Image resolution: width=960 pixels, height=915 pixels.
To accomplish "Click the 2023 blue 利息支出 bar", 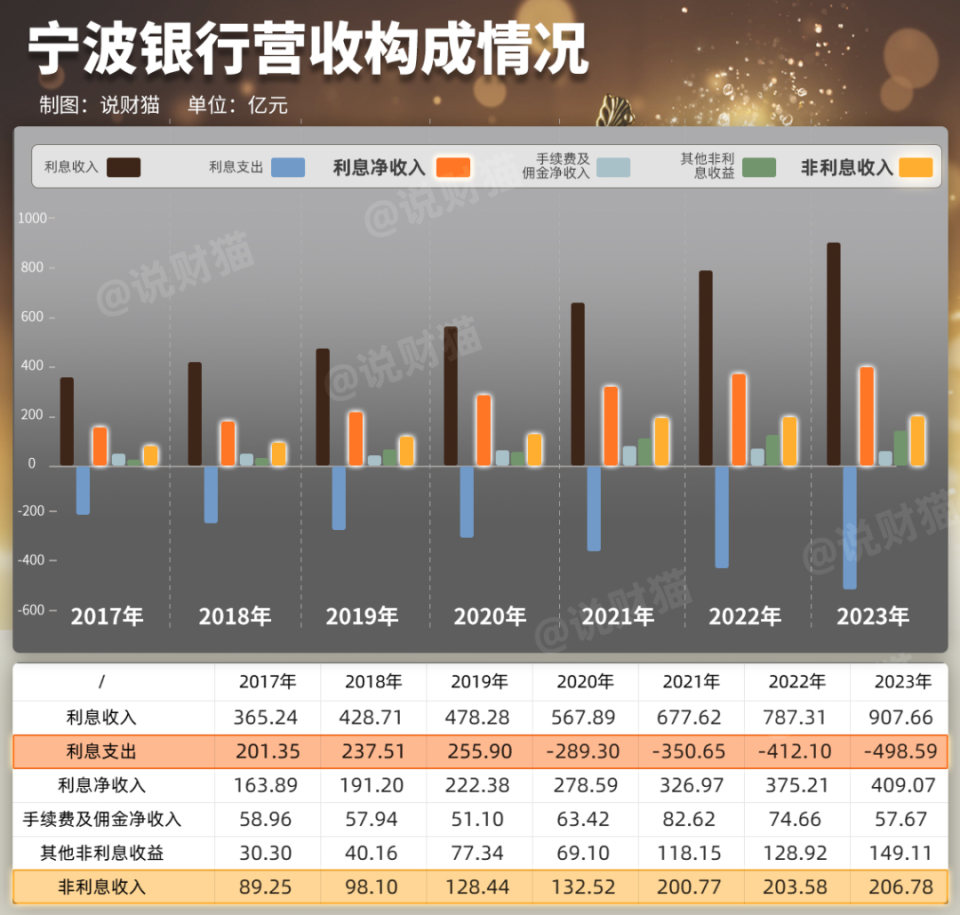I will (x=850, y=527).
